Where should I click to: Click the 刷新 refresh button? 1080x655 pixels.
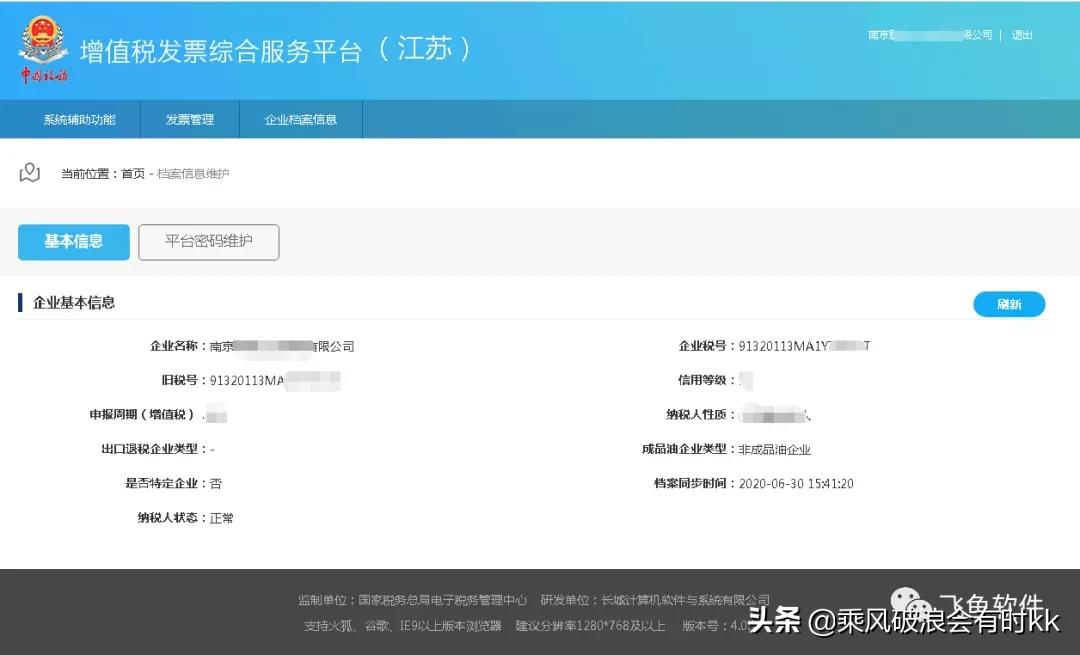point(1008,304)
